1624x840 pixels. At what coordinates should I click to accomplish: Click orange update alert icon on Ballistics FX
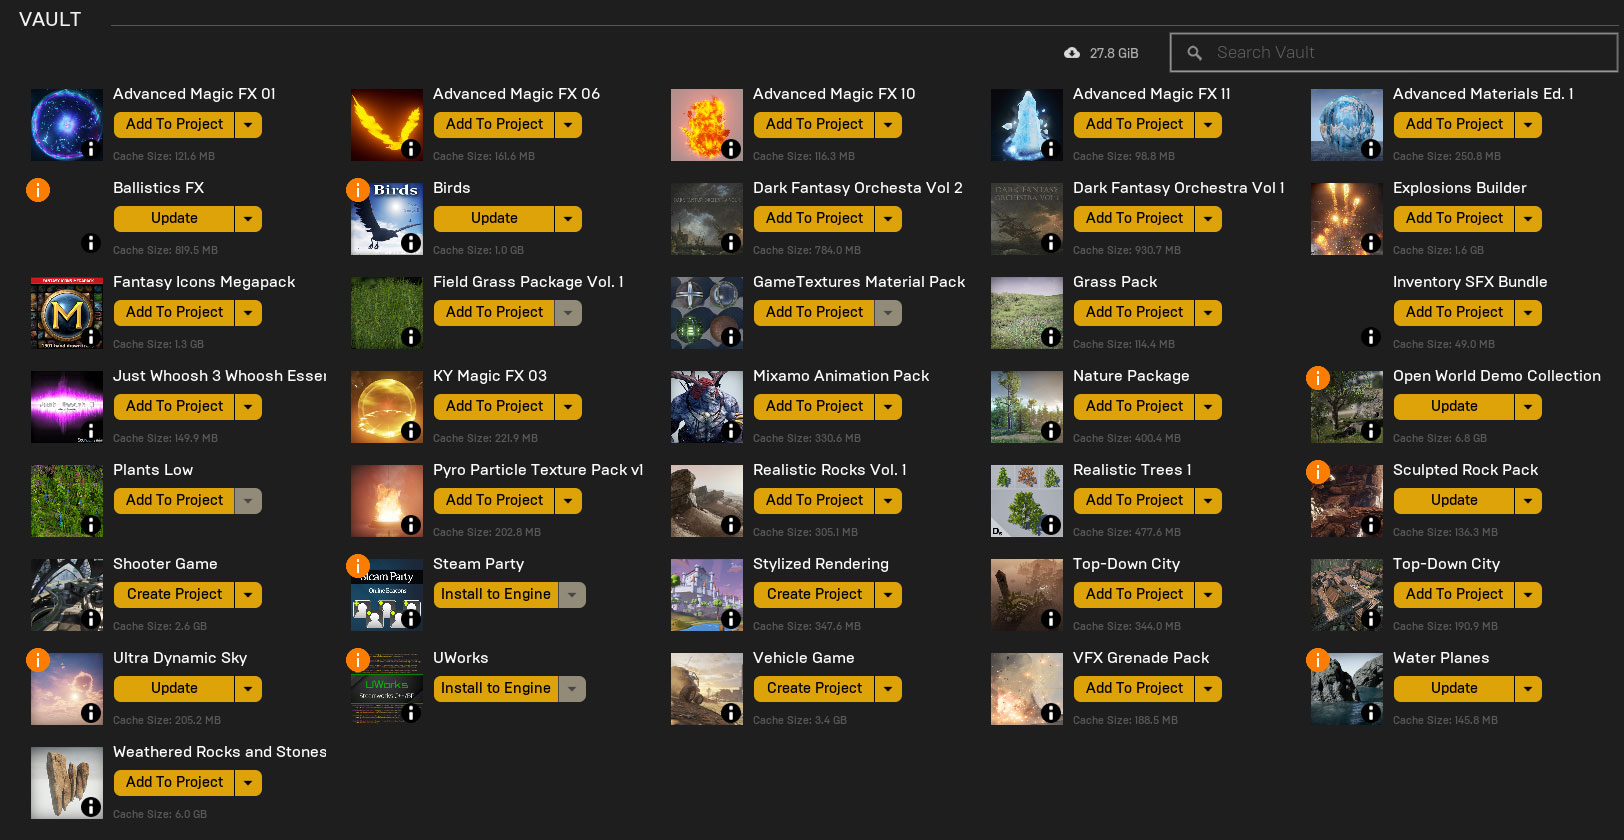click(x=38, y=190)
